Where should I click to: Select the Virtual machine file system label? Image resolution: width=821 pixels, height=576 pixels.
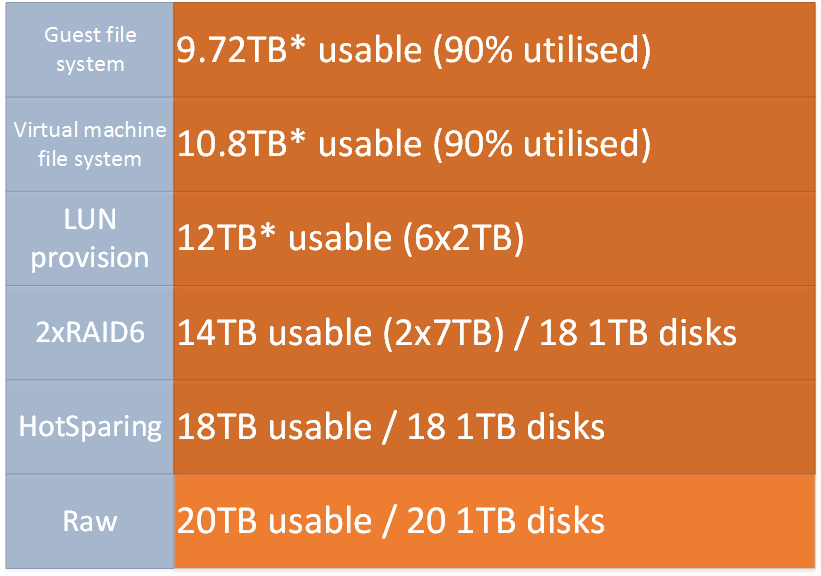pyautogui.click(x=90, y=144)
